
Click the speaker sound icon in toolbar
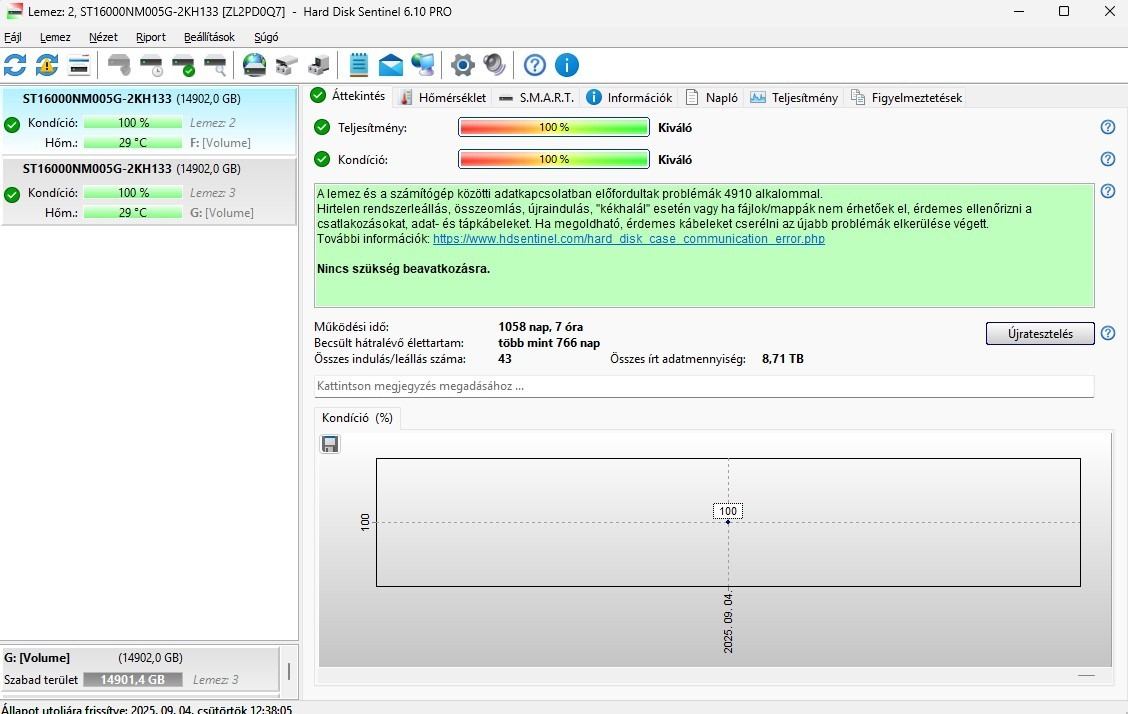tap(494, 65)
